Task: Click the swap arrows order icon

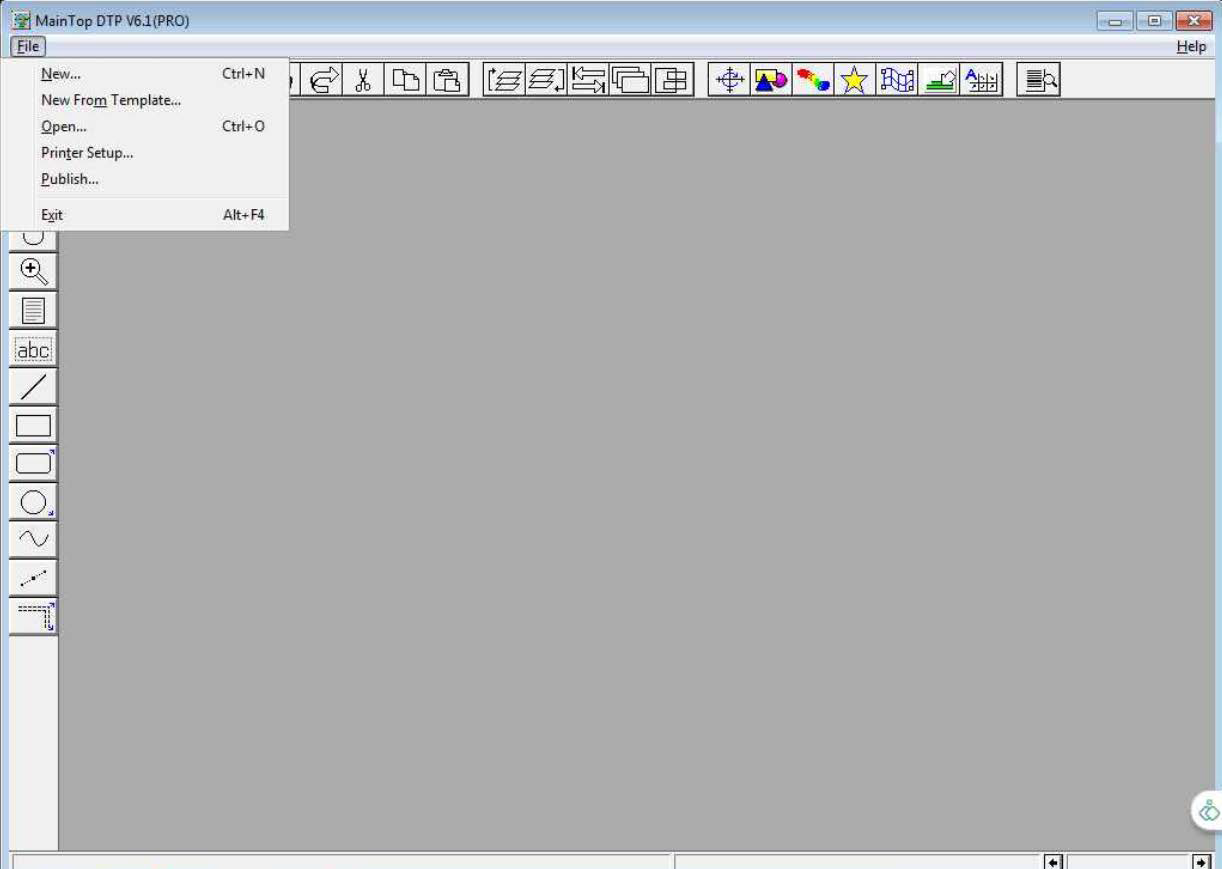Action: click(589, 80)
